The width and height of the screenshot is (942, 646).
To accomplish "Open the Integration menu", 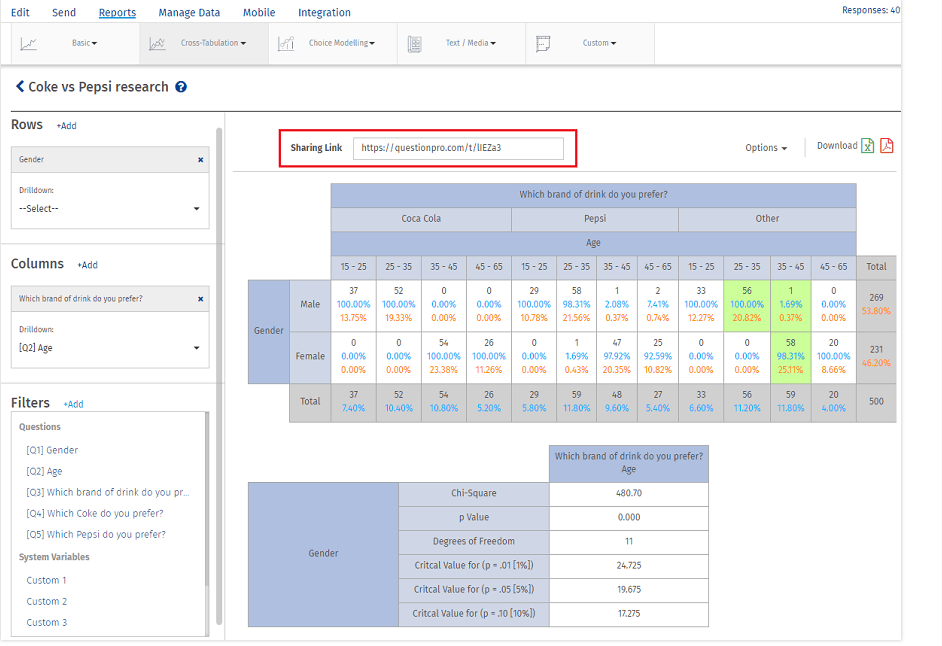I will [324, 13].
